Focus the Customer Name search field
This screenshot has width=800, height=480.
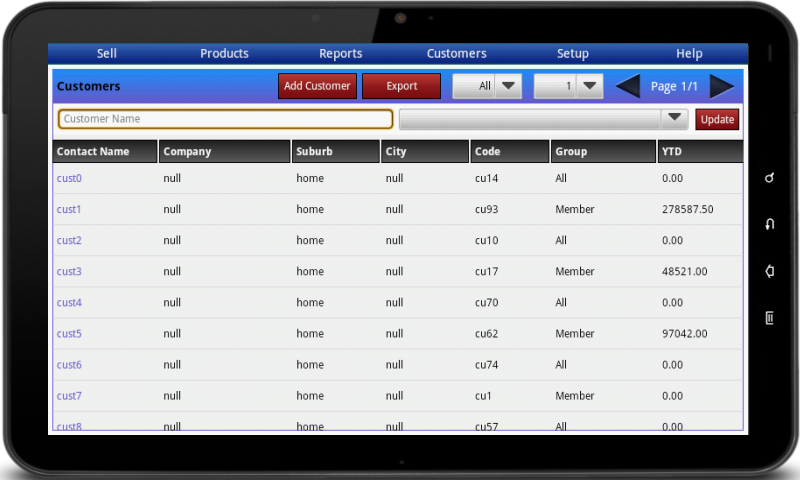226,119
